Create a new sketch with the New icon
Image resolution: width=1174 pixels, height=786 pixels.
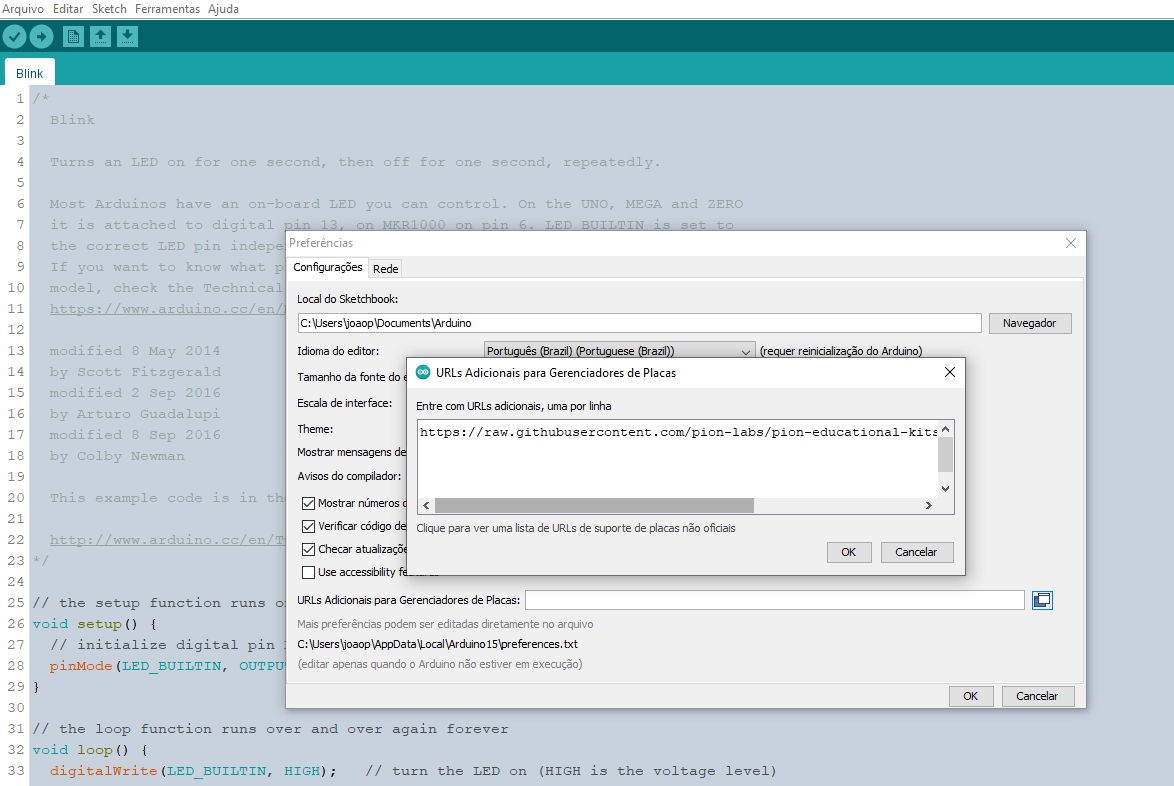tap(73, 36)
